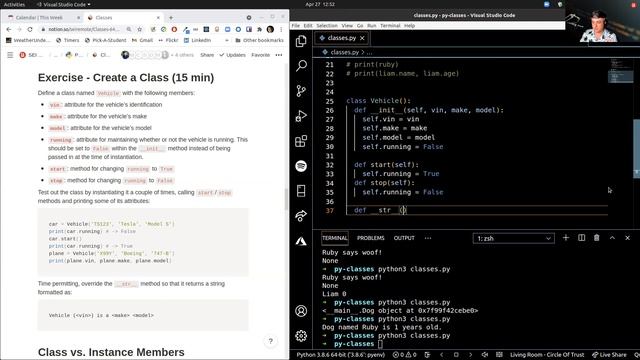Open the Source Control view
640x360 pixels.
(301, 91)
